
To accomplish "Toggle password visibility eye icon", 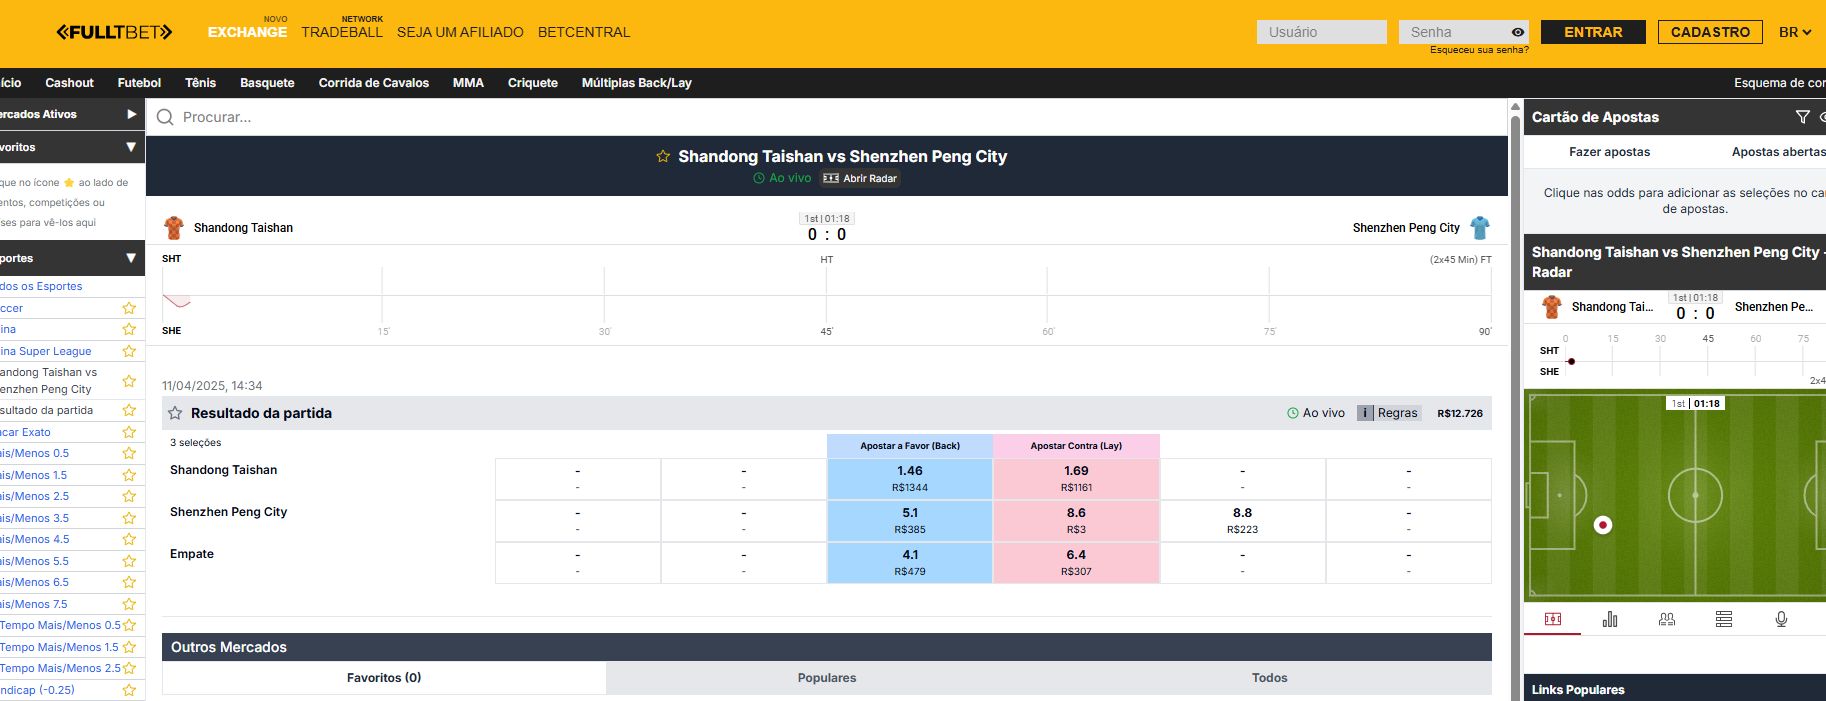I will pos(1518,32).
